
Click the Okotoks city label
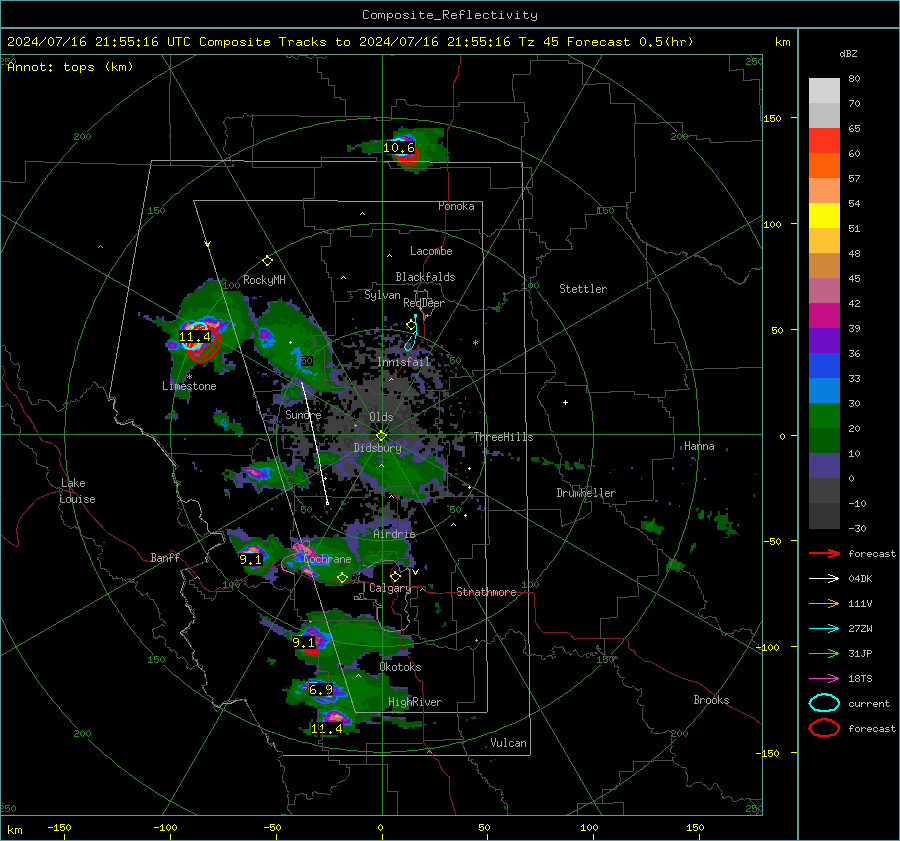(x=400, y=667)
